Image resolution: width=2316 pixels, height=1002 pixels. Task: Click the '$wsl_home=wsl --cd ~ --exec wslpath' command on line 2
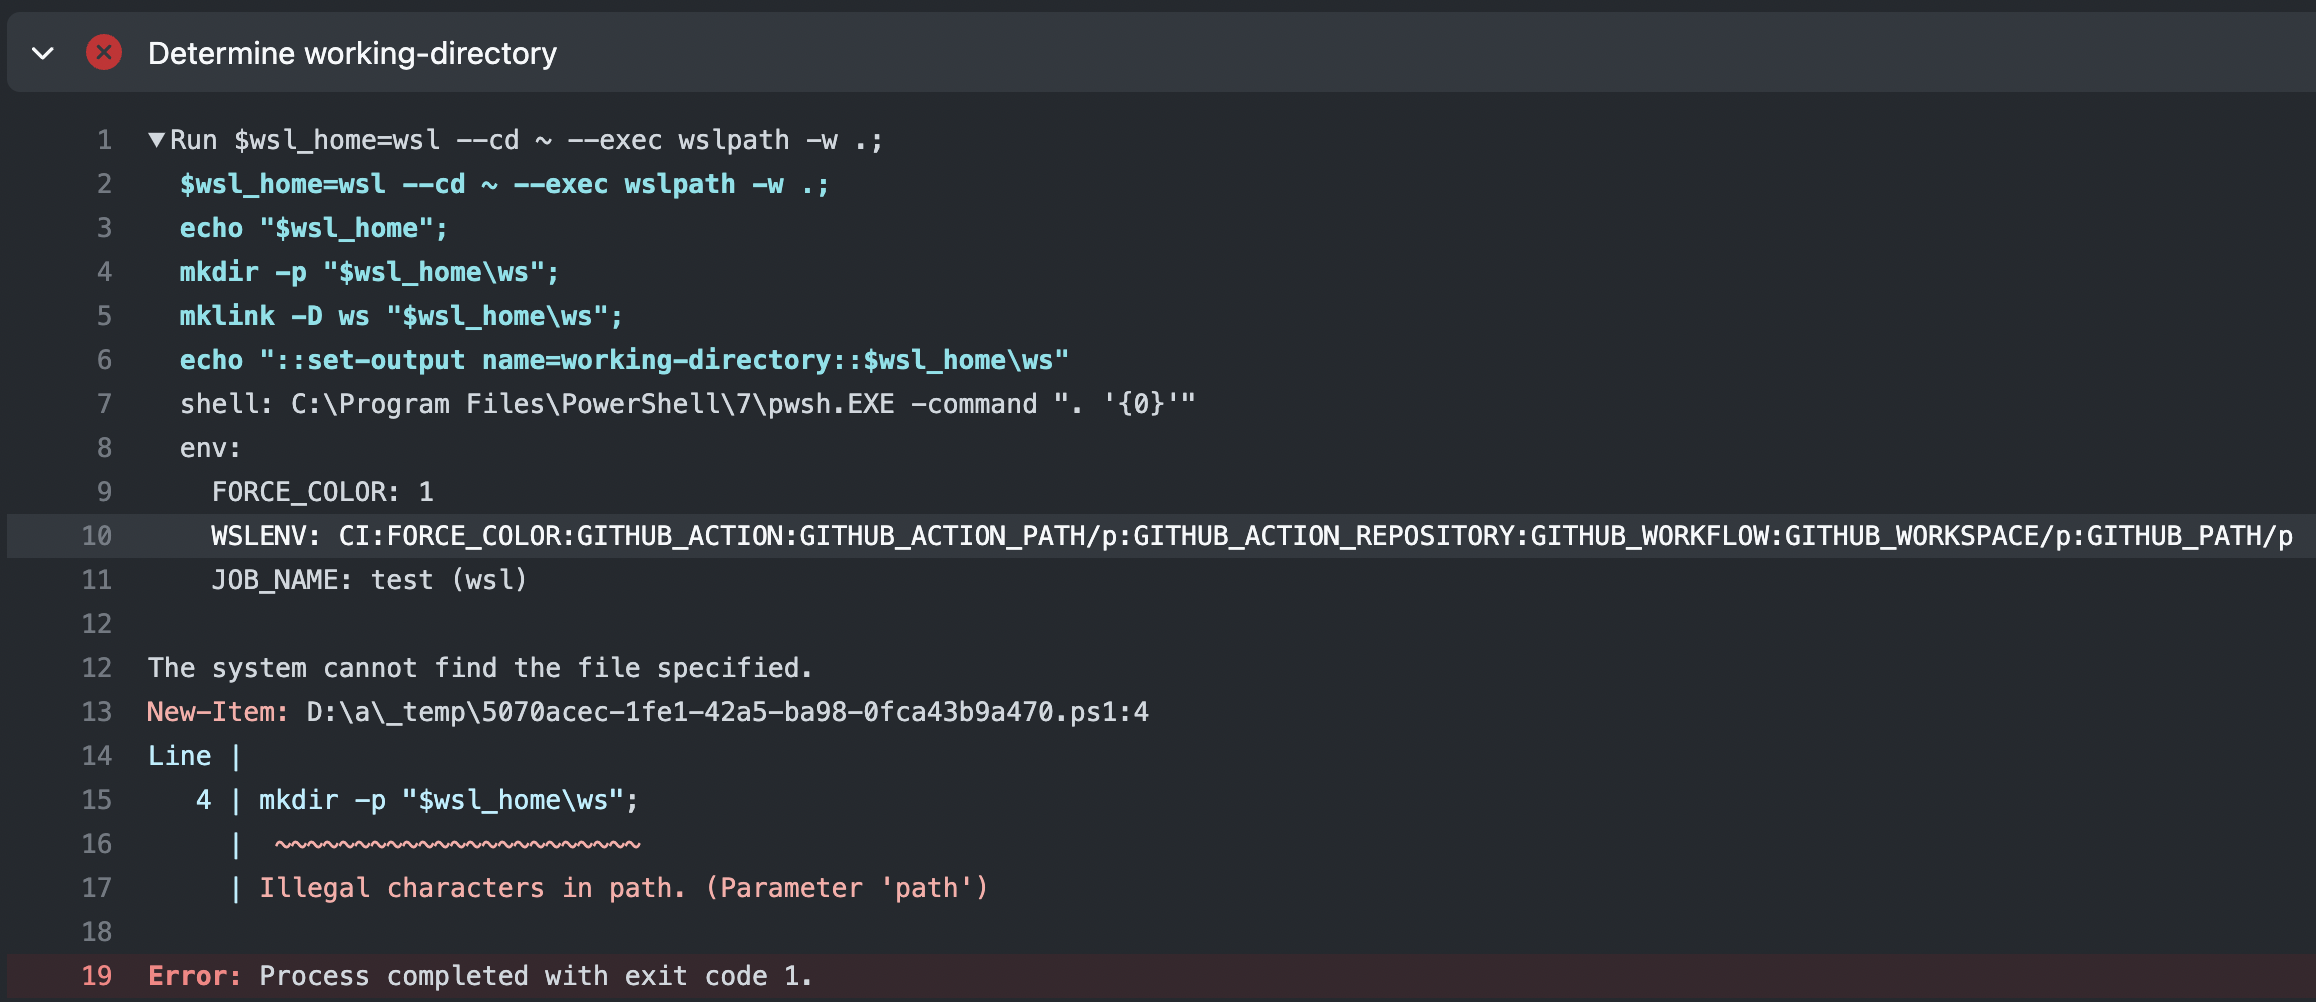coord(504,184)
